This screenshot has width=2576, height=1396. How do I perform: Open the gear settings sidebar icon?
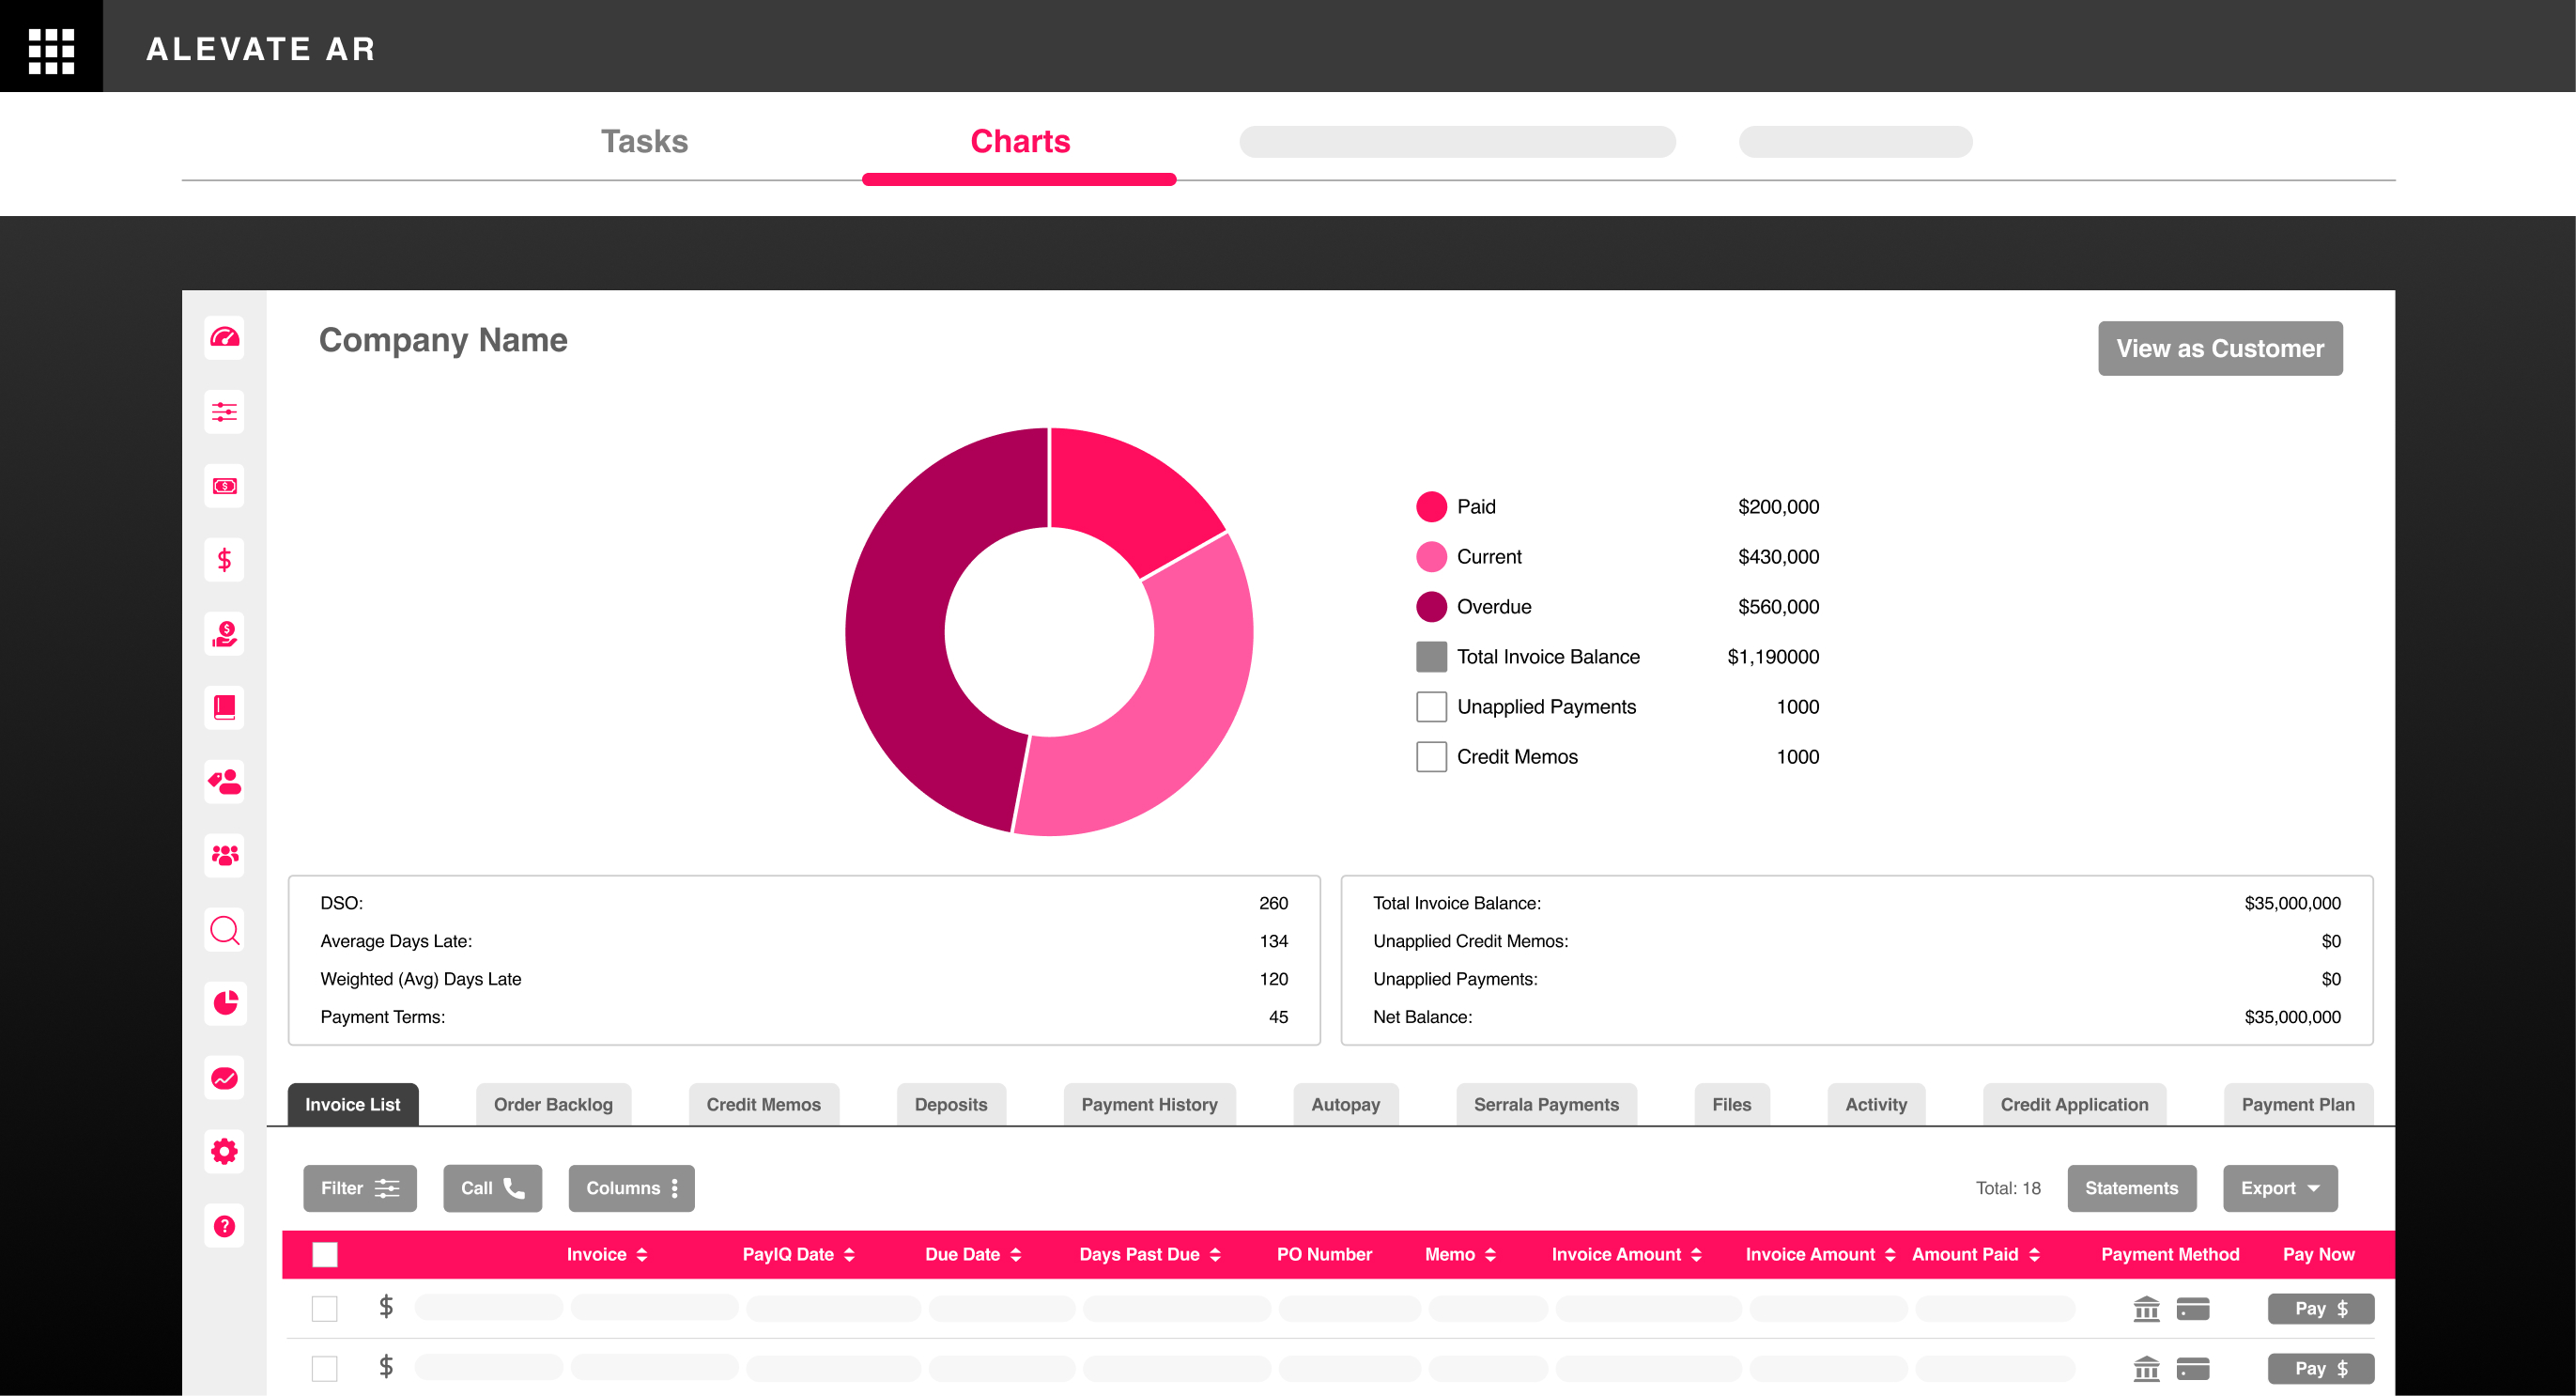[224, 1151]
